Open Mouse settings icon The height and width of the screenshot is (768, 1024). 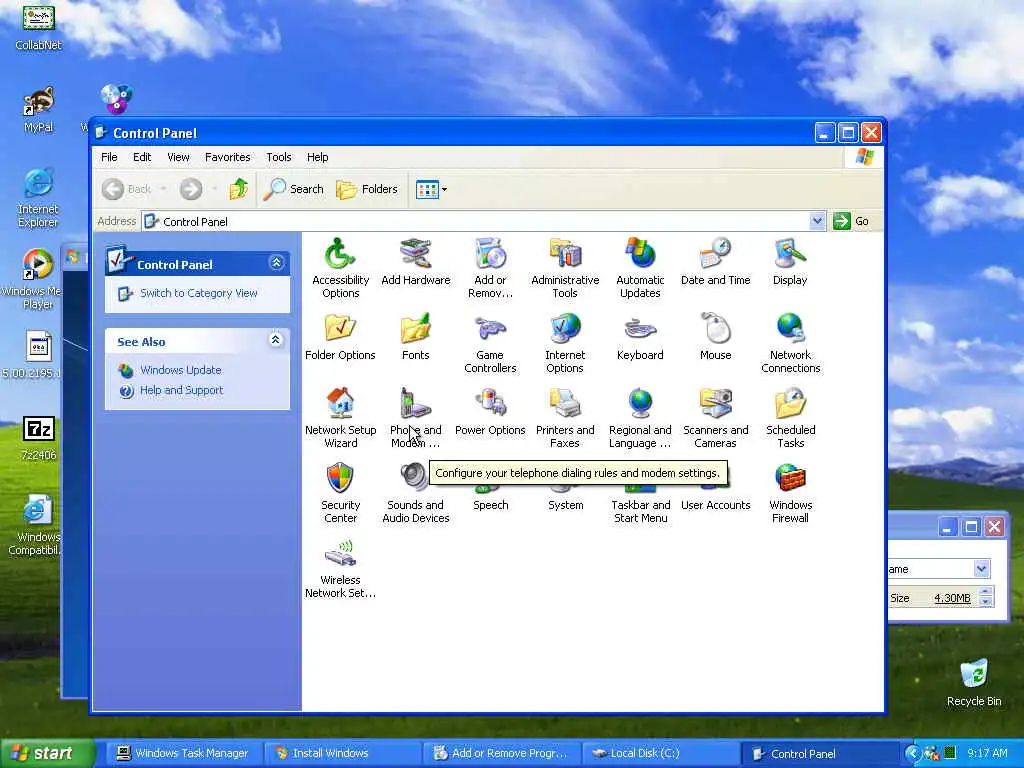[x=715, y=337]
